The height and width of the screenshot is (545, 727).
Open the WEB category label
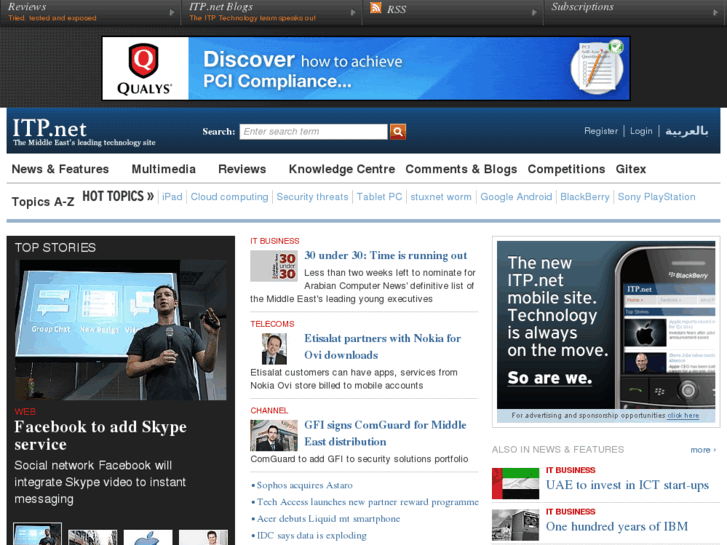click(x=25, y=411)
